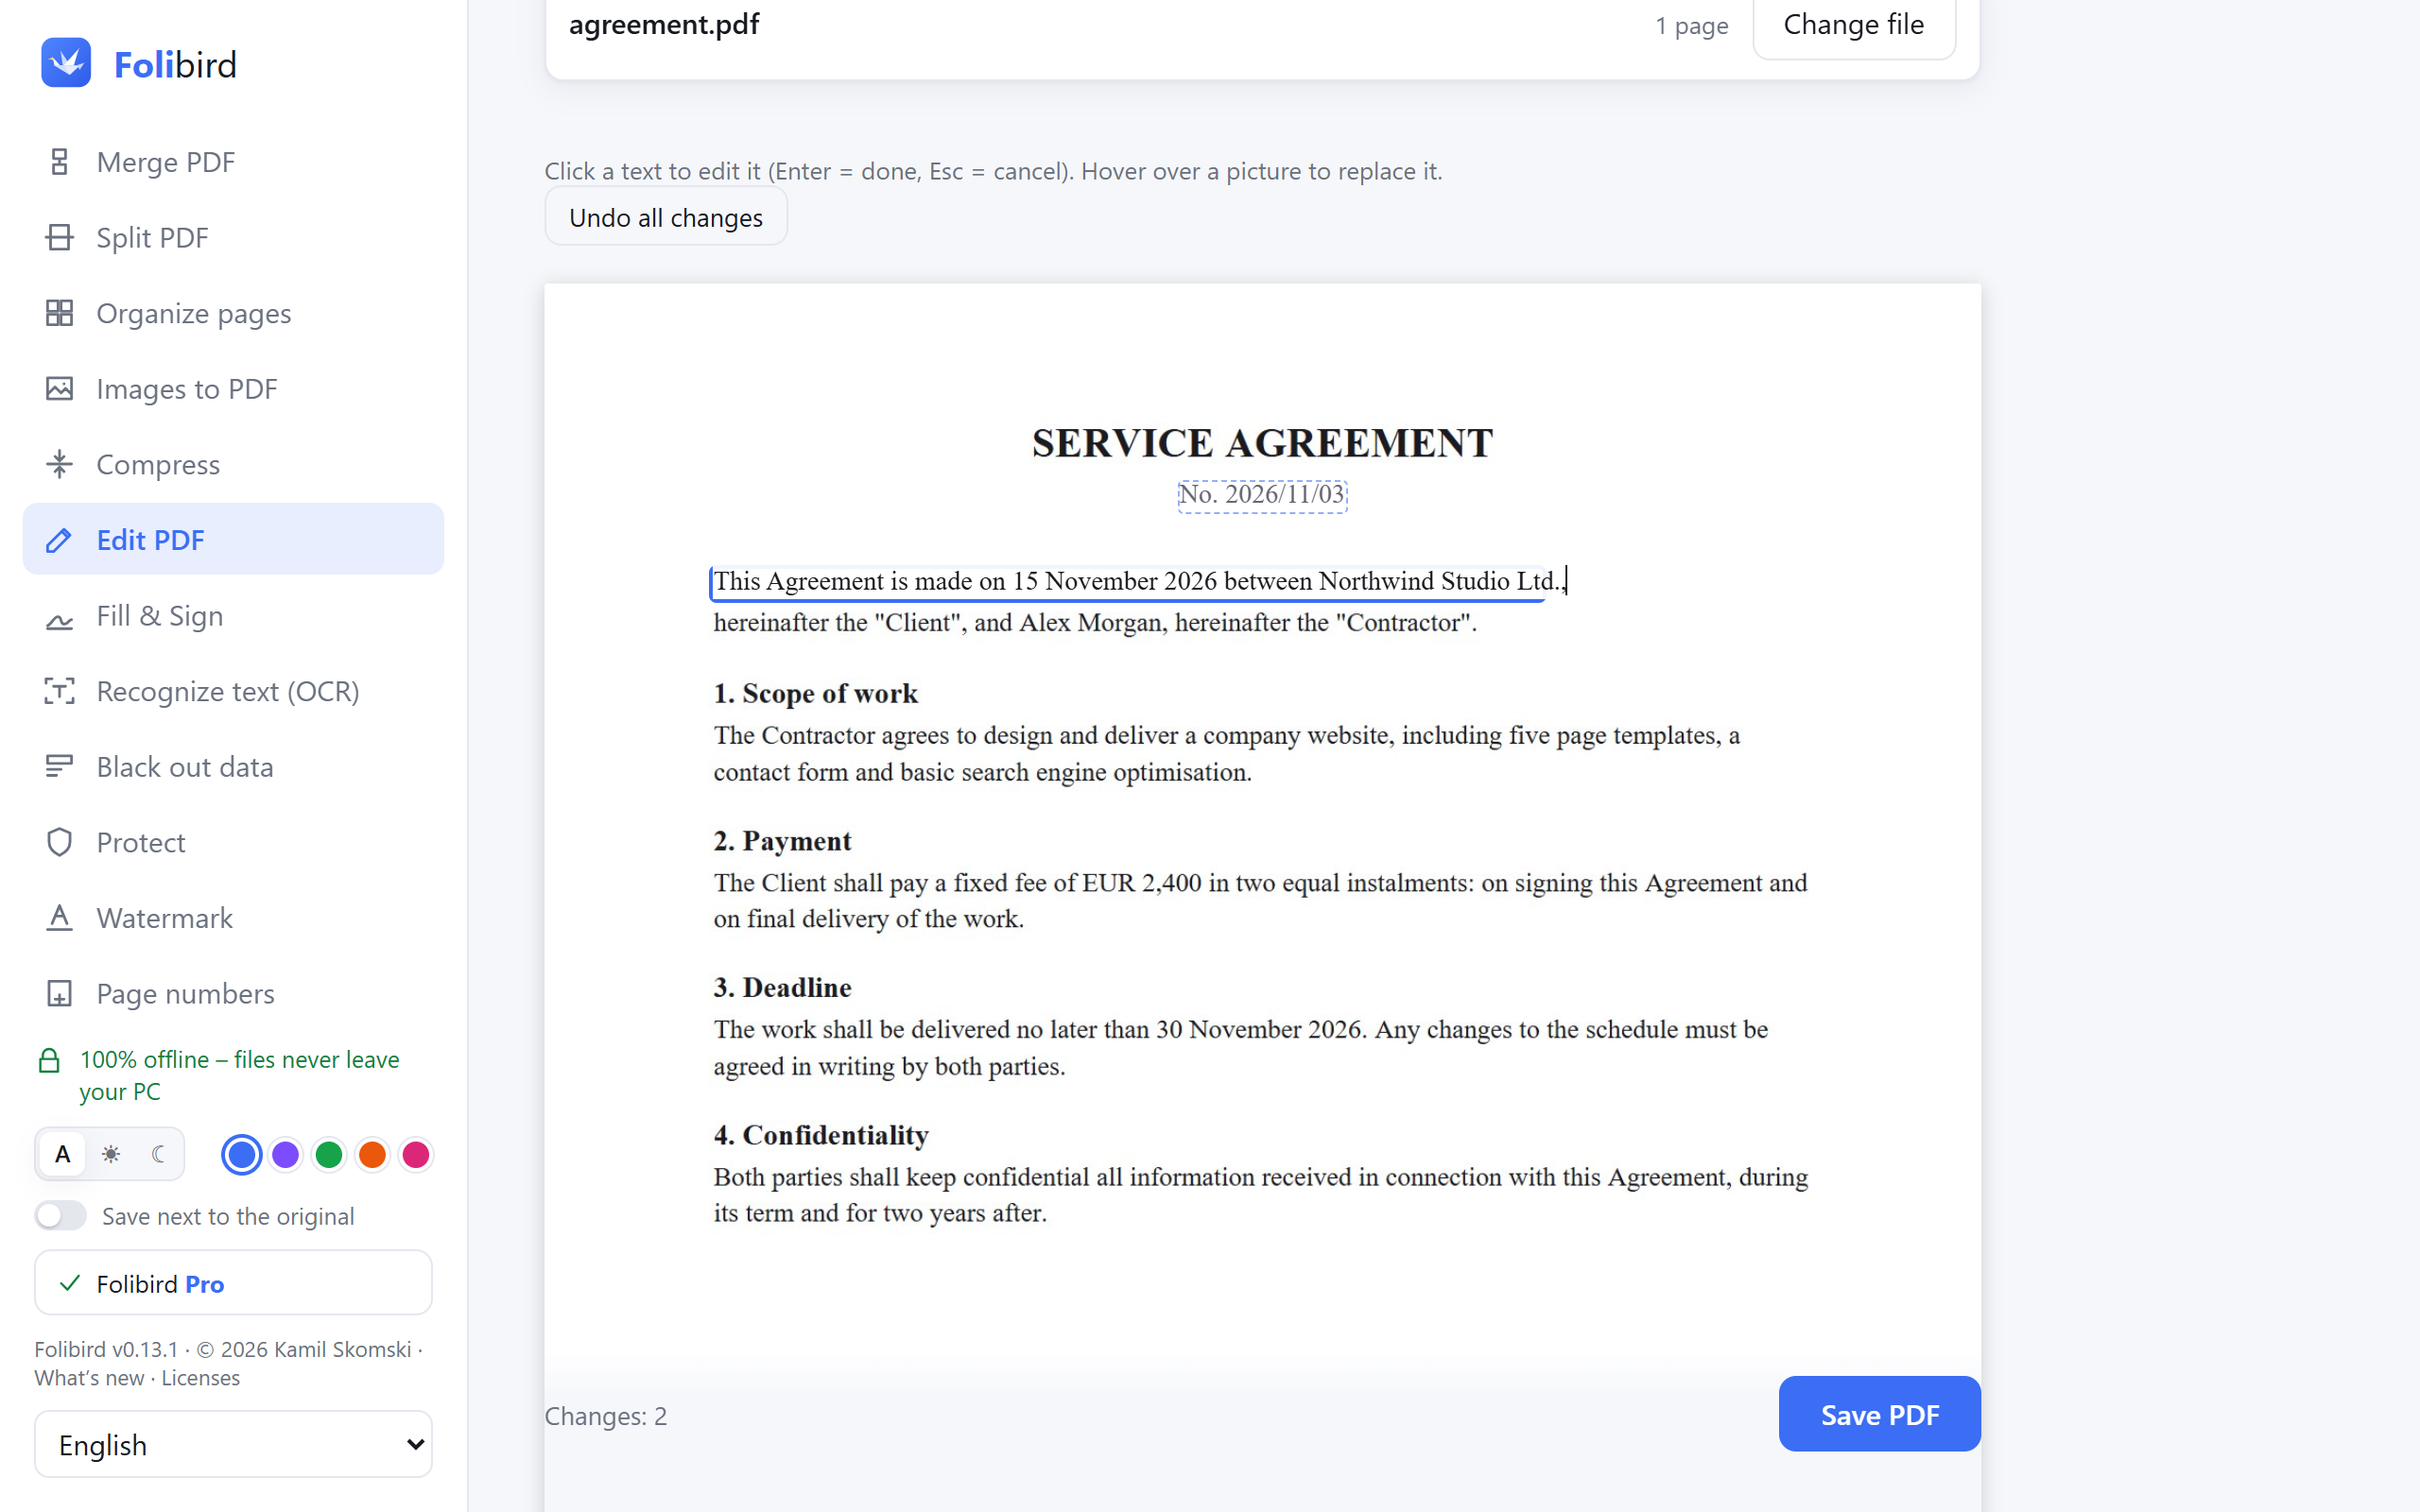Choose the orange accent color swatch
The width and height of the screenshot is (2420, 1512).
[372, 1155]
